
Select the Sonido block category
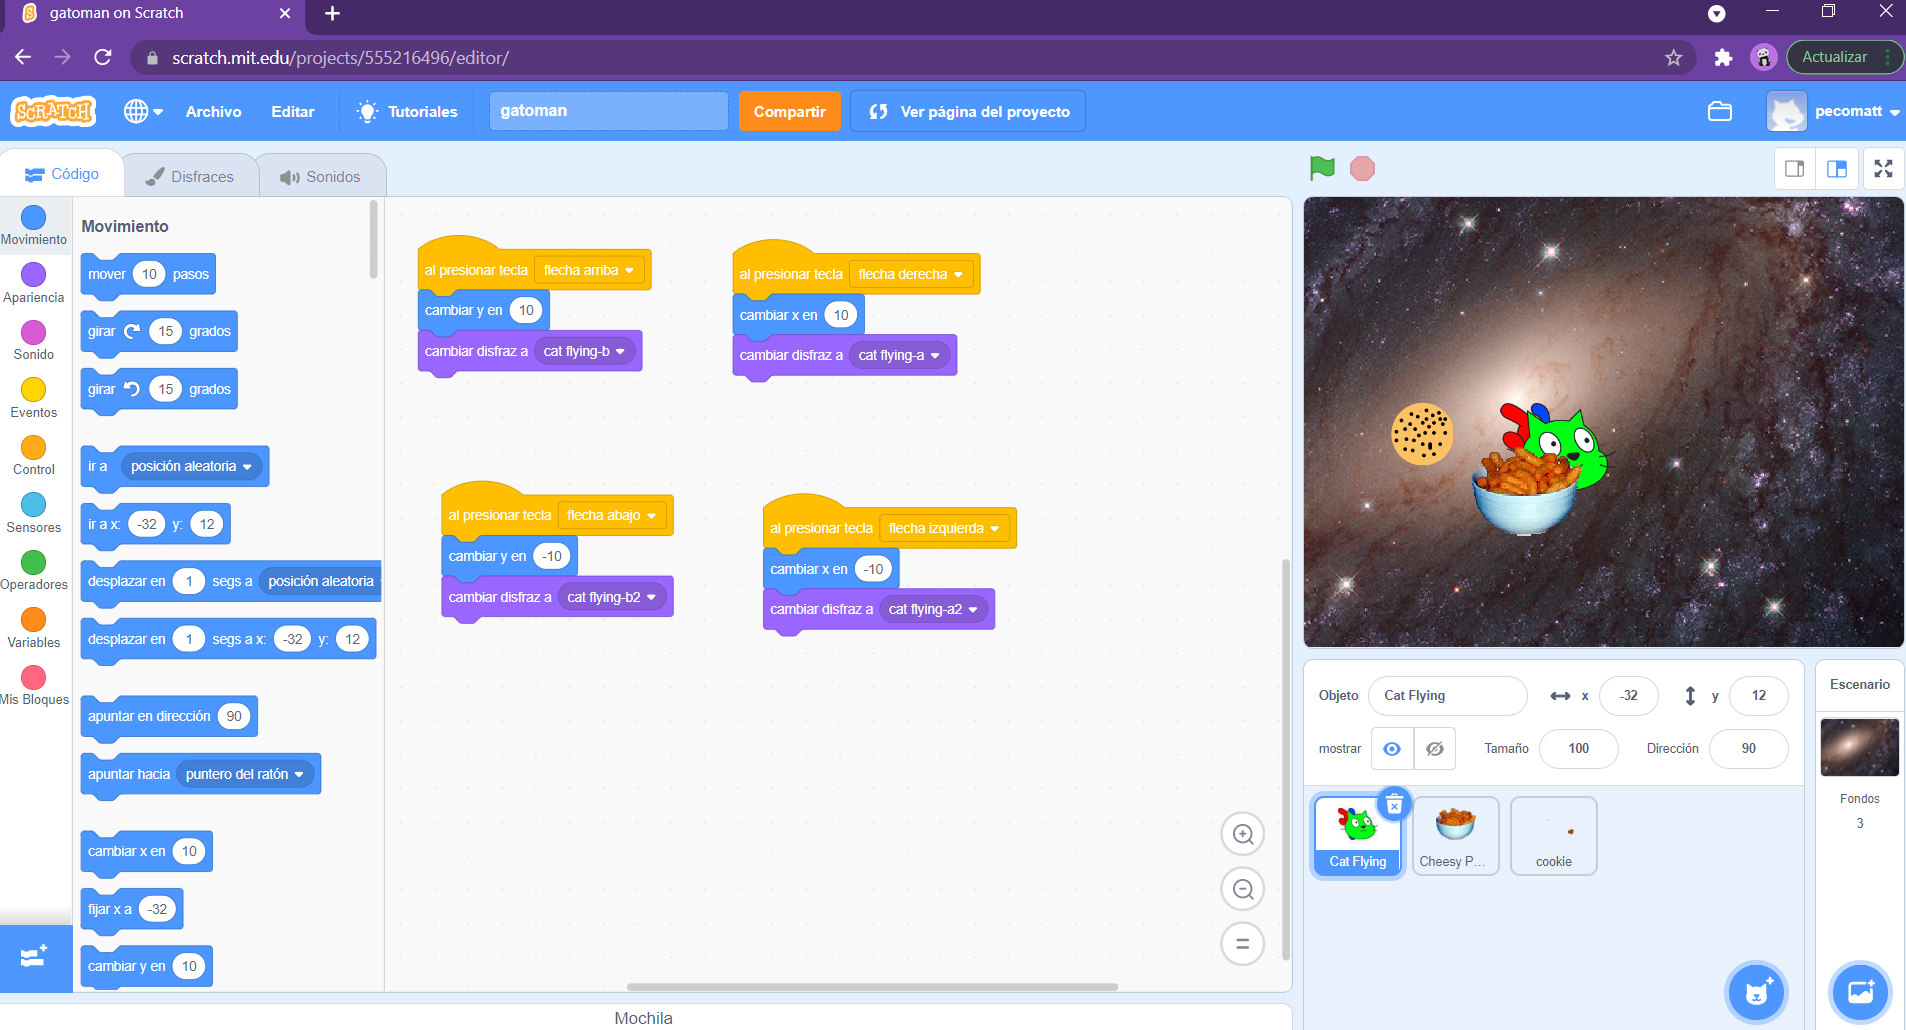[x=34, y=340]
